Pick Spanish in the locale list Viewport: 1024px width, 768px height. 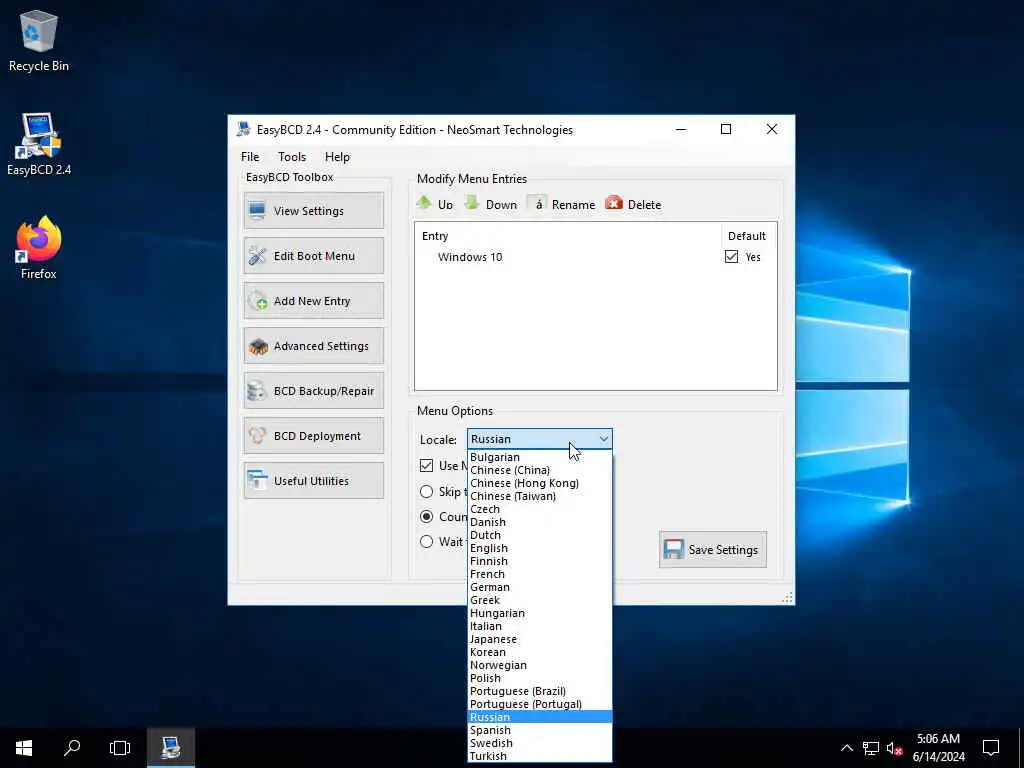pyautogui.click(x=540, y=730)
